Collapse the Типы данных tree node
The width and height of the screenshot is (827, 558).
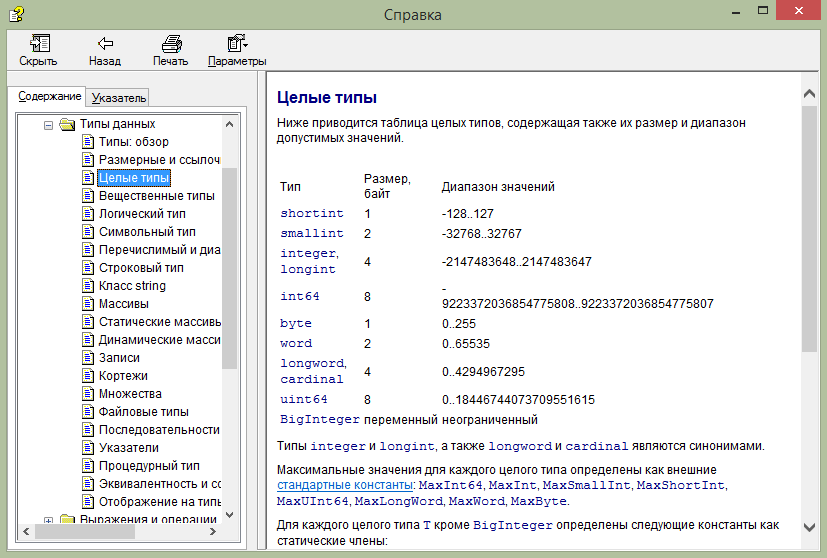coord(49,125)
